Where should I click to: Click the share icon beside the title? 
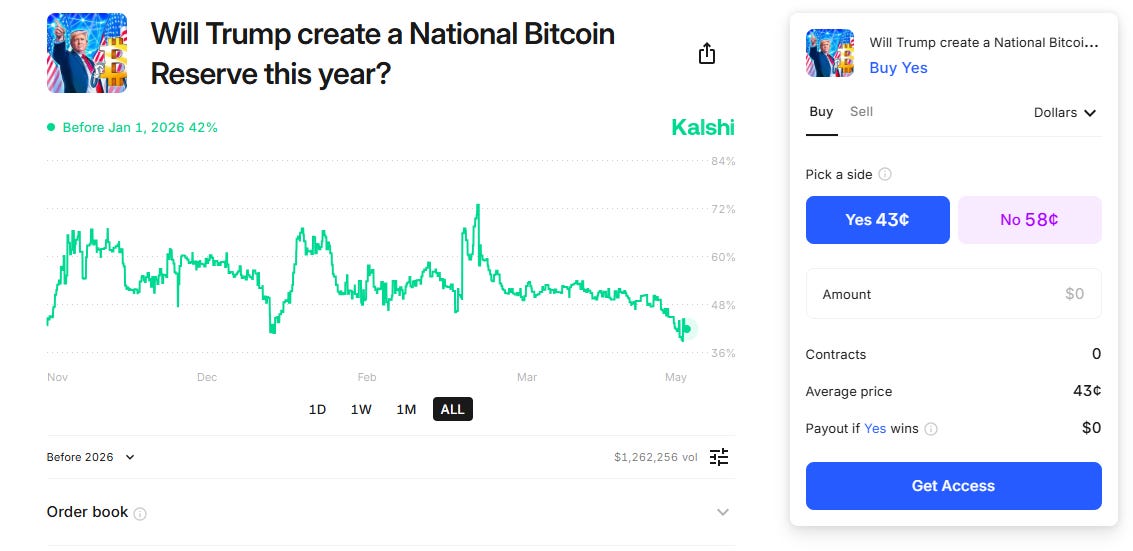click(707, 54)
